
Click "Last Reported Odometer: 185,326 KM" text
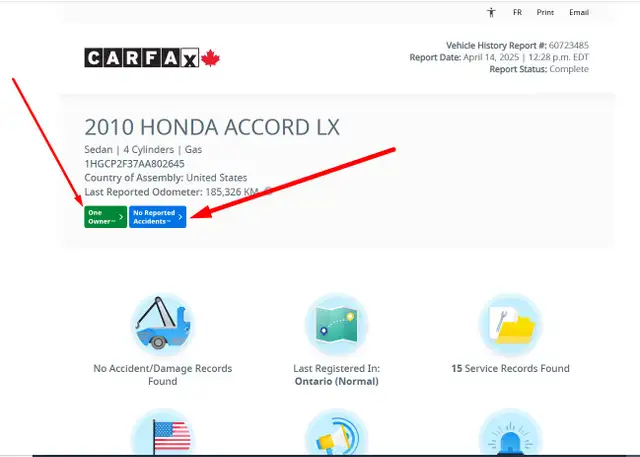point(171,192)
